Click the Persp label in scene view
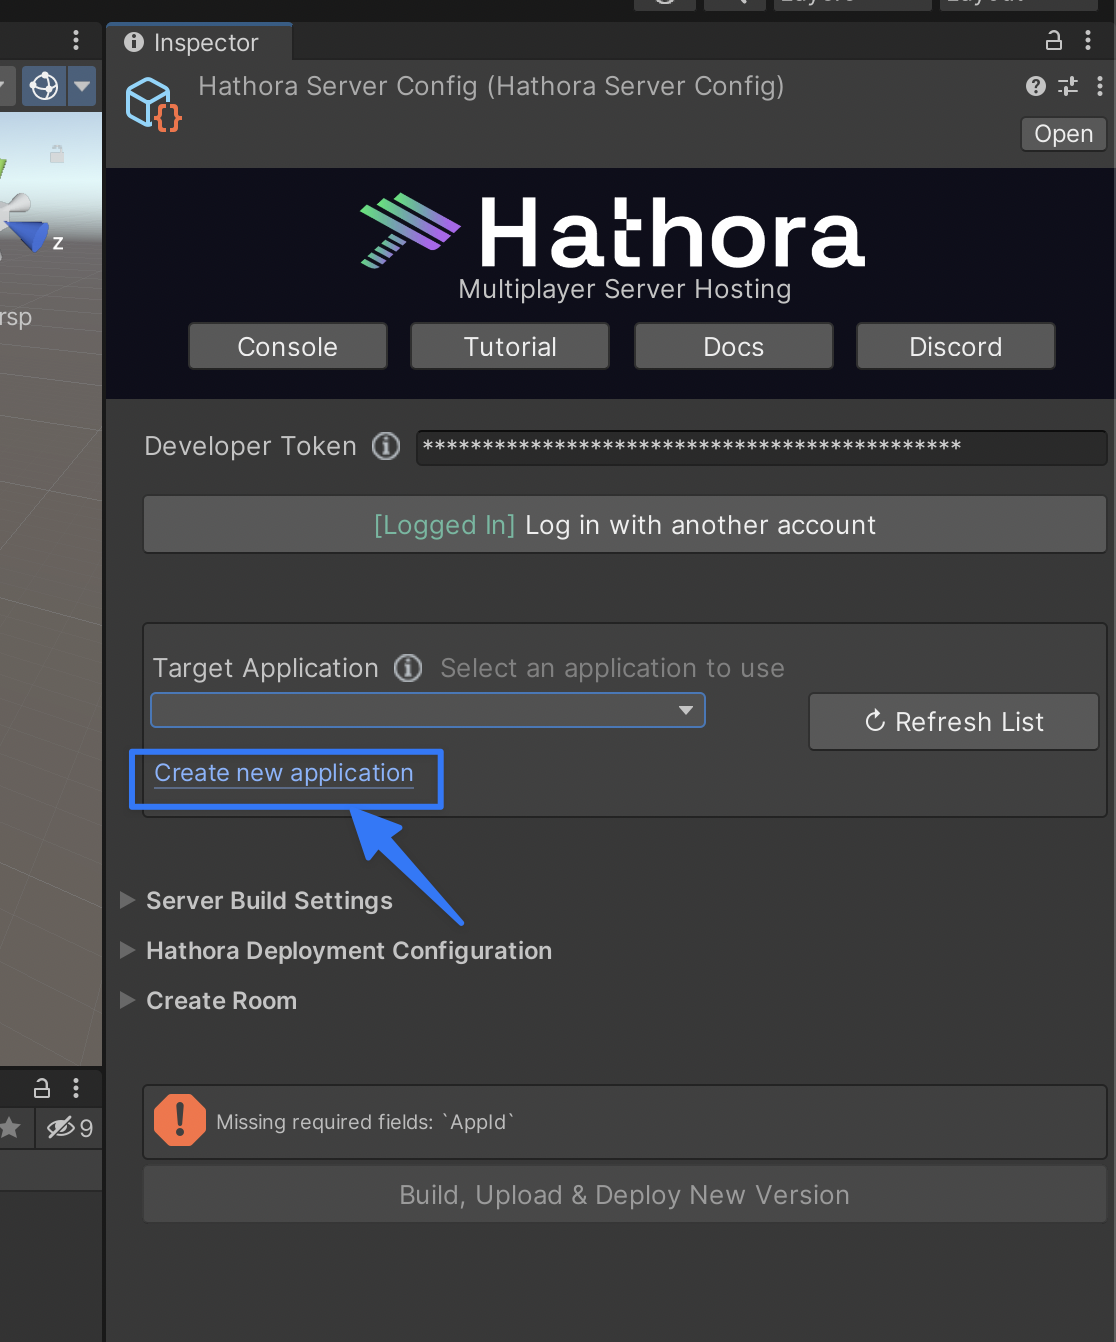This screenshot has height=1342, width=1116. 16,318
